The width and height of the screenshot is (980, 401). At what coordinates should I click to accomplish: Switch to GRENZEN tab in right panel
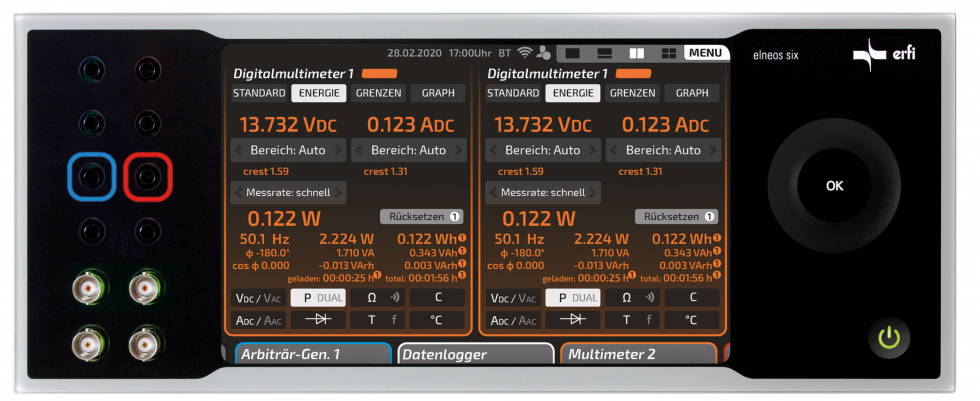coord(632,93)
